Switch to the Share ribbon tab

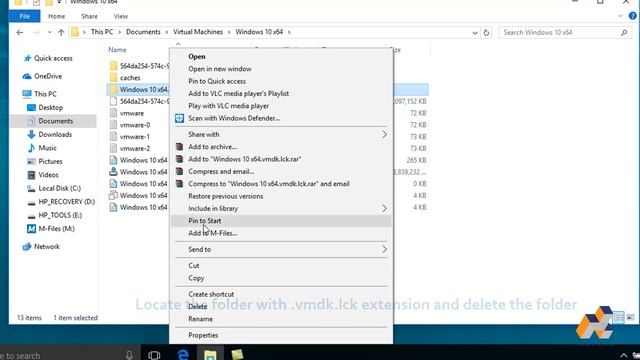[89, 16]
